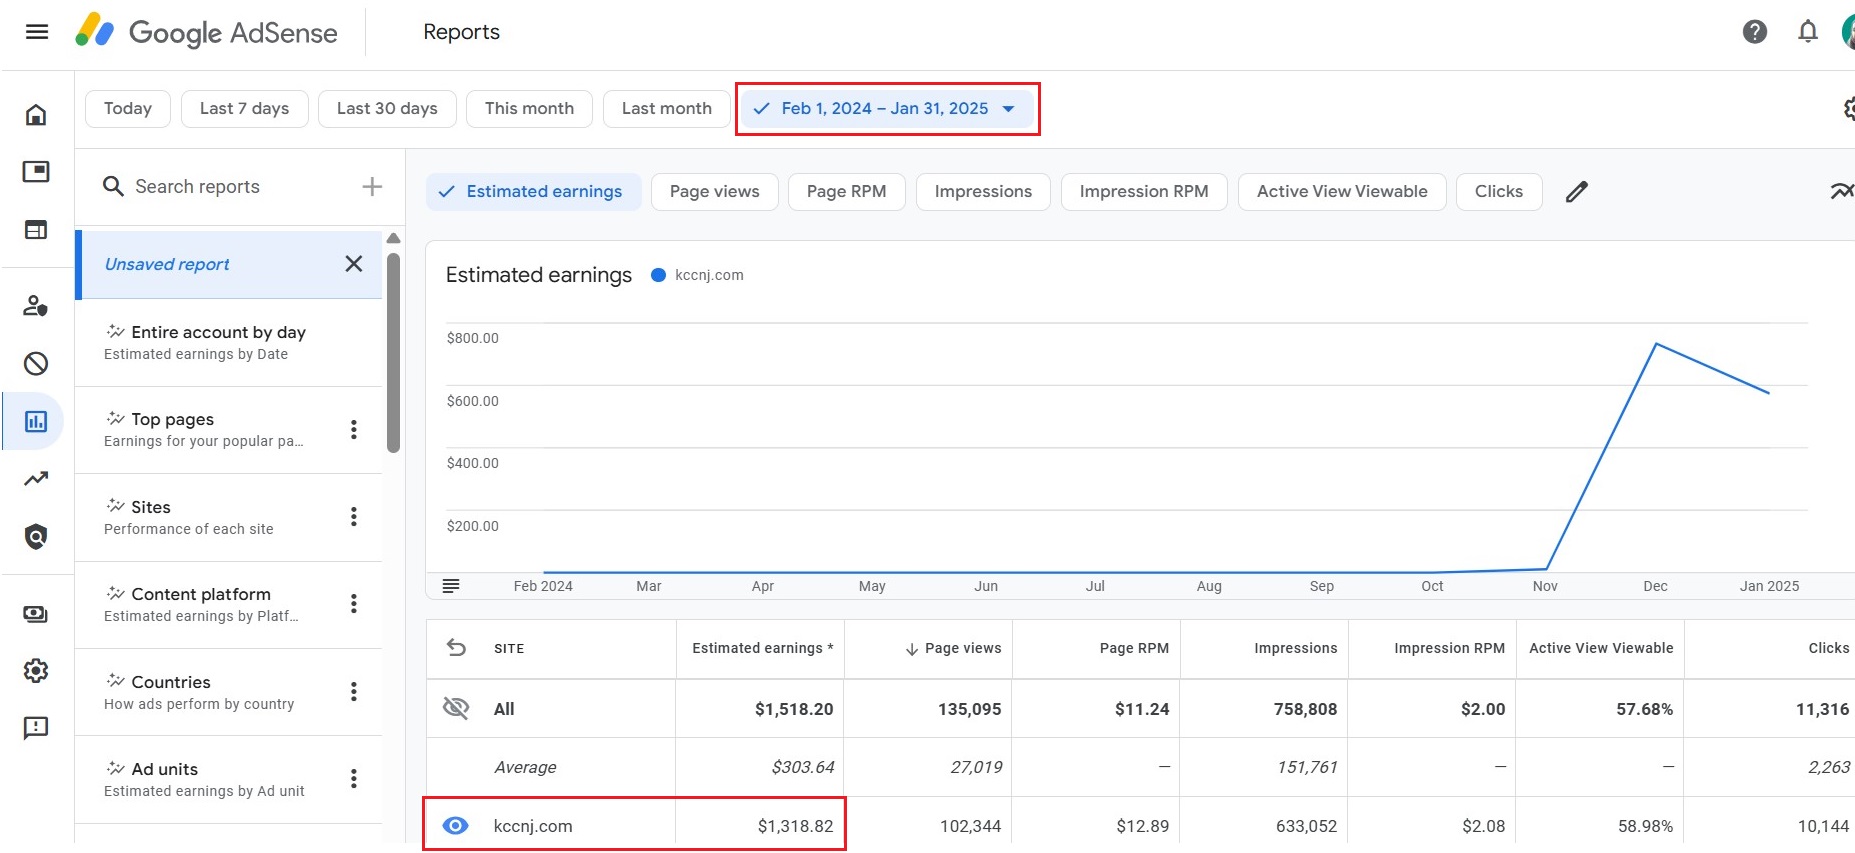The width and height of the screenshot is (1855, 853).
Task: Sort by Impression RPM column header
Action: pos(1449,648)
